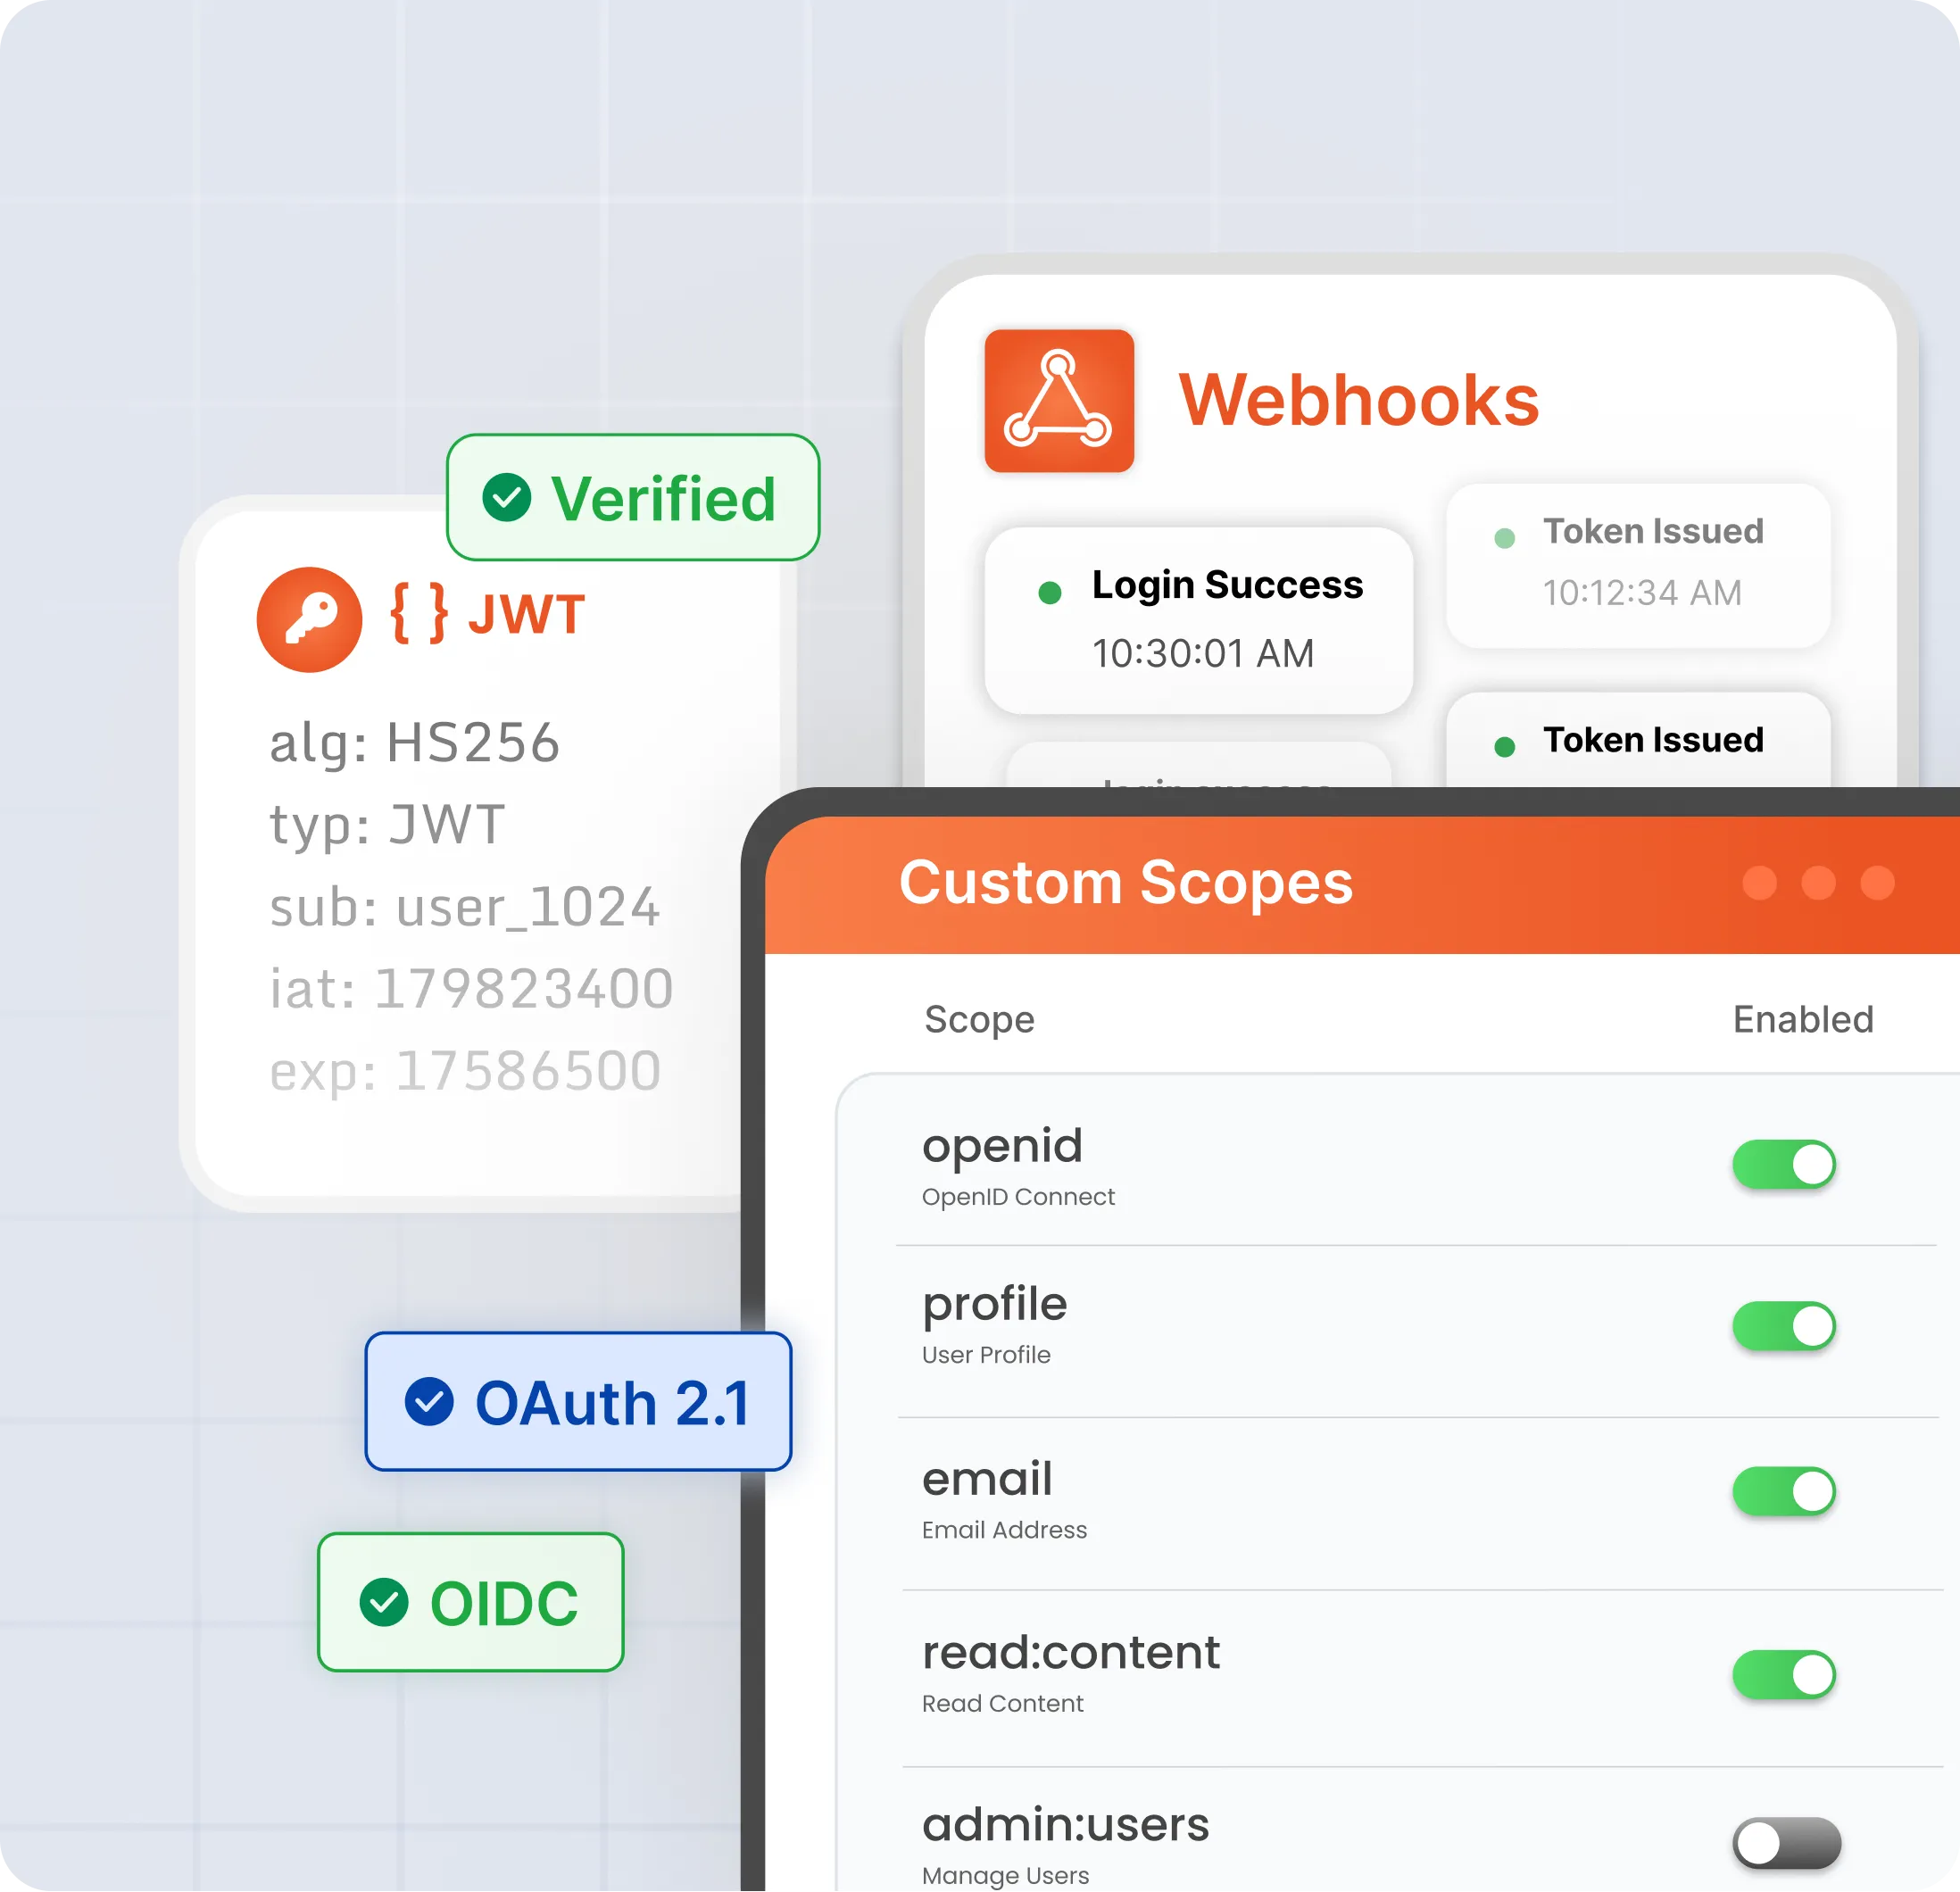Click the Verified badge
Image resolution: width=1960 pixels, height=1892 pixels.
point(633,497)
